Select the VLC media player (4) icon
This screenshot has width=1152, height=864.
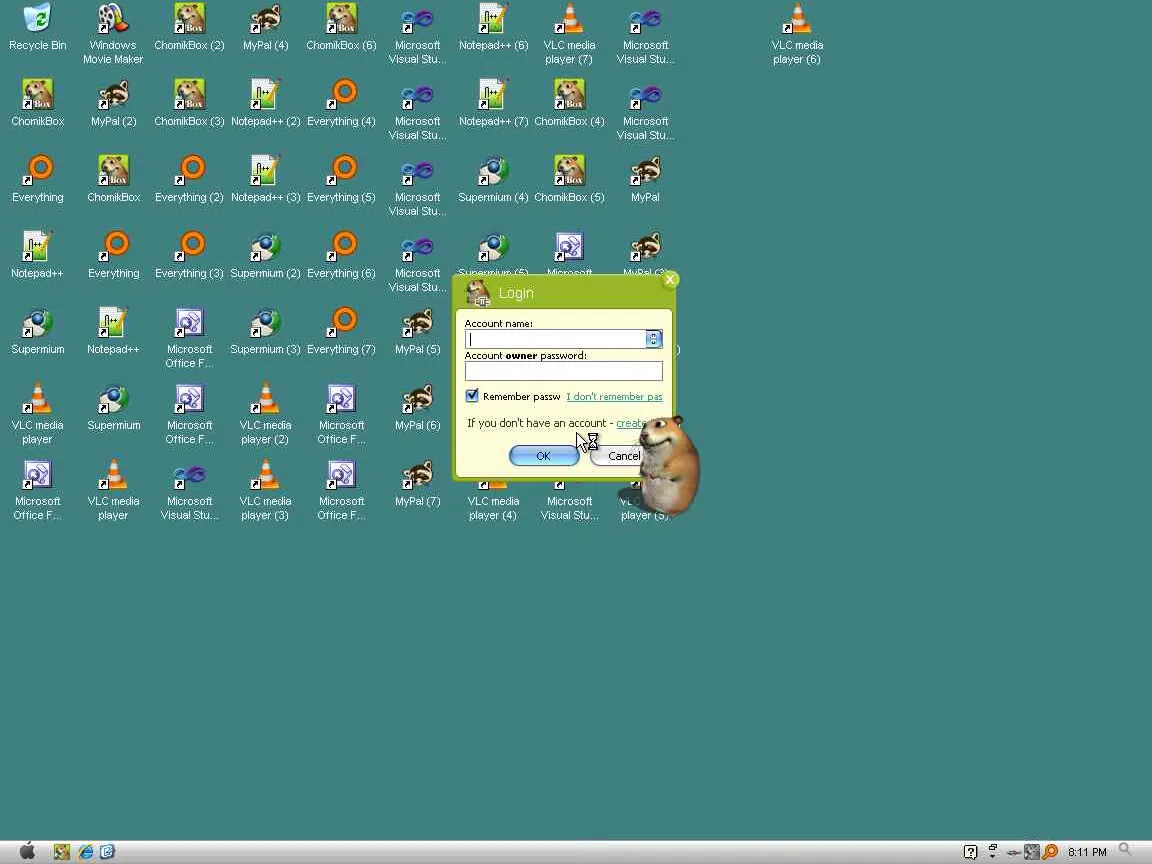493,503
